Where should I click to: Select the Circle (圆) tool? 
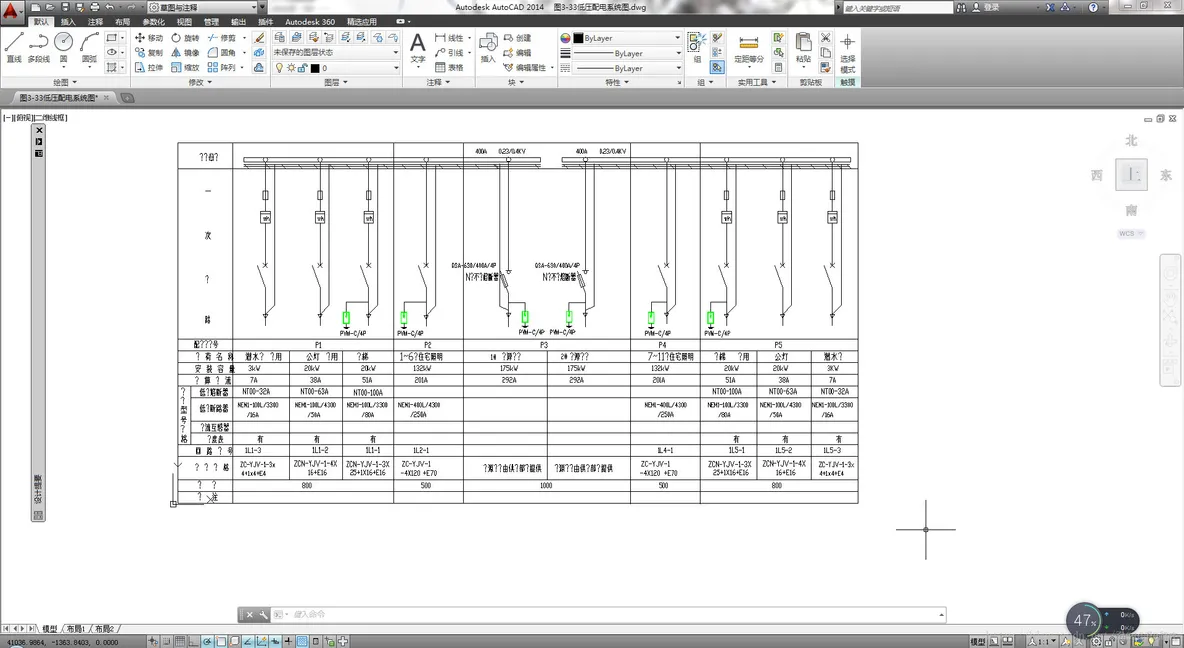(63, 47)
